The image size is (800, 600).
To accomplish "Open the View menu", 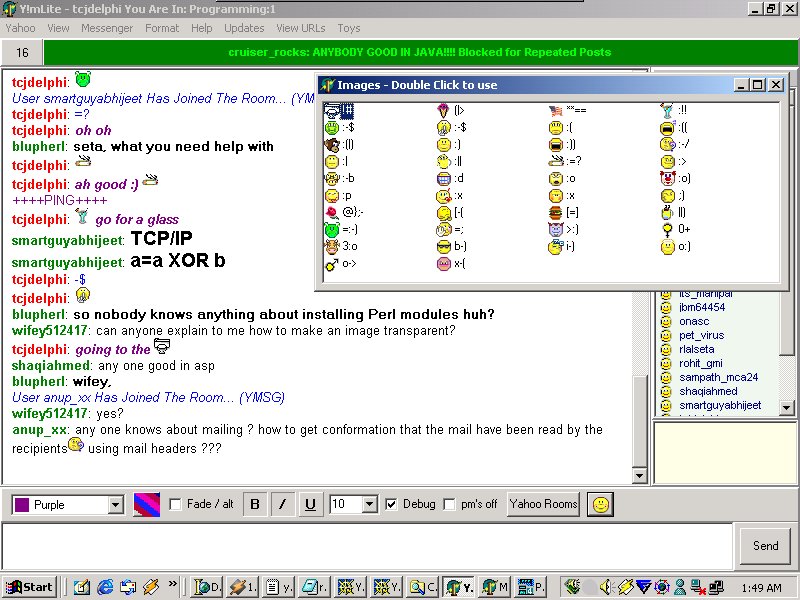I will [58, 28].
